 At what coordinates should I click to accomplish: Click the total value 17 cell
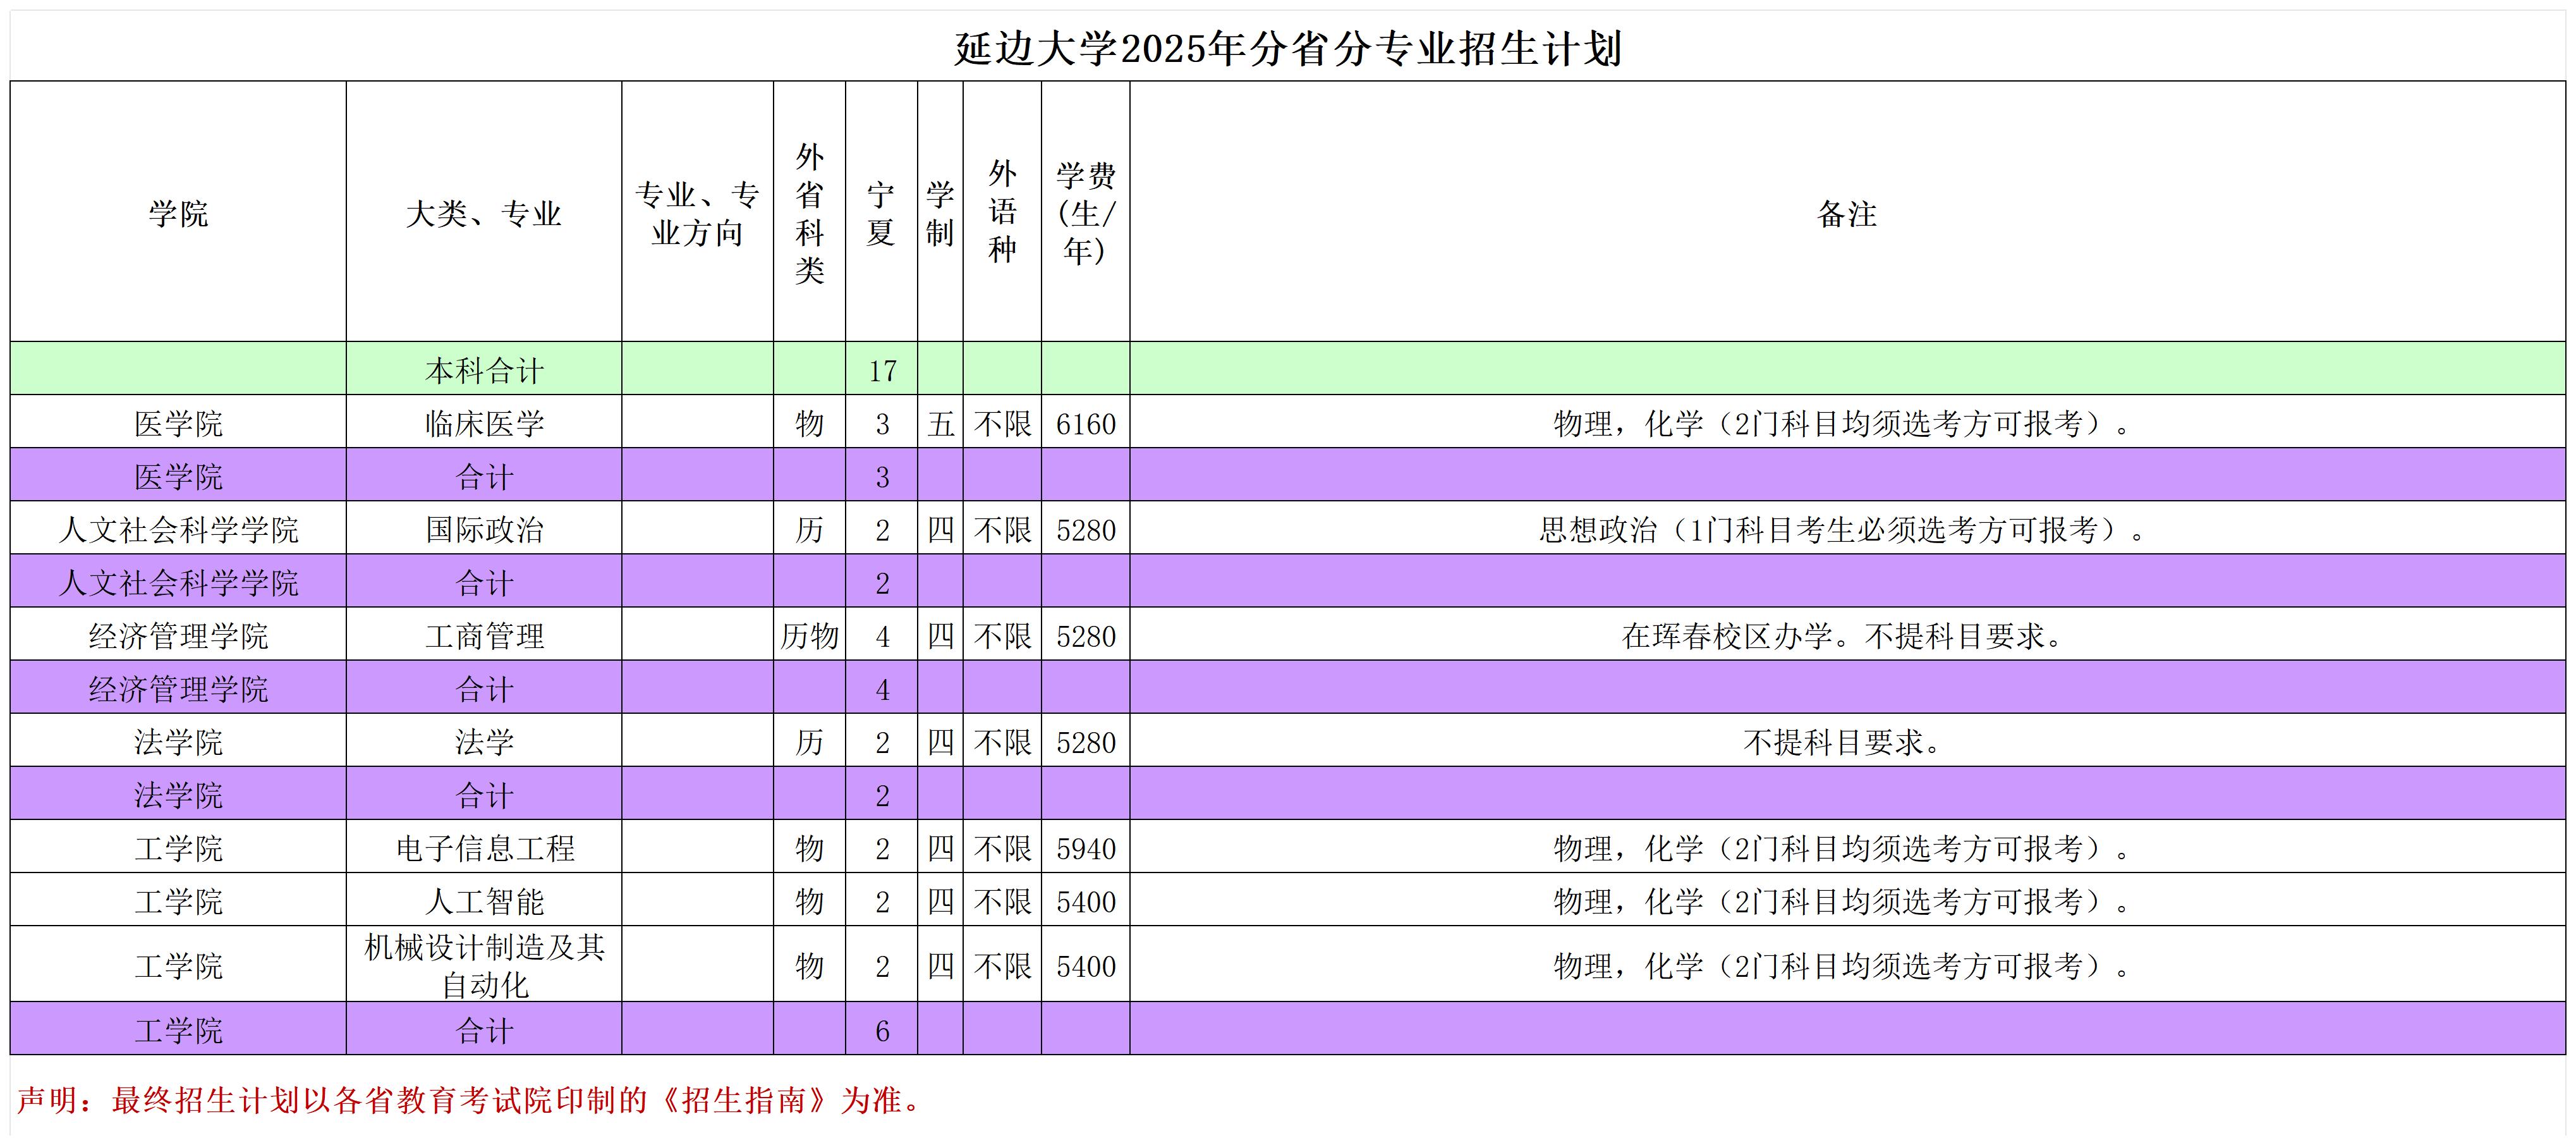pos(881,369)
